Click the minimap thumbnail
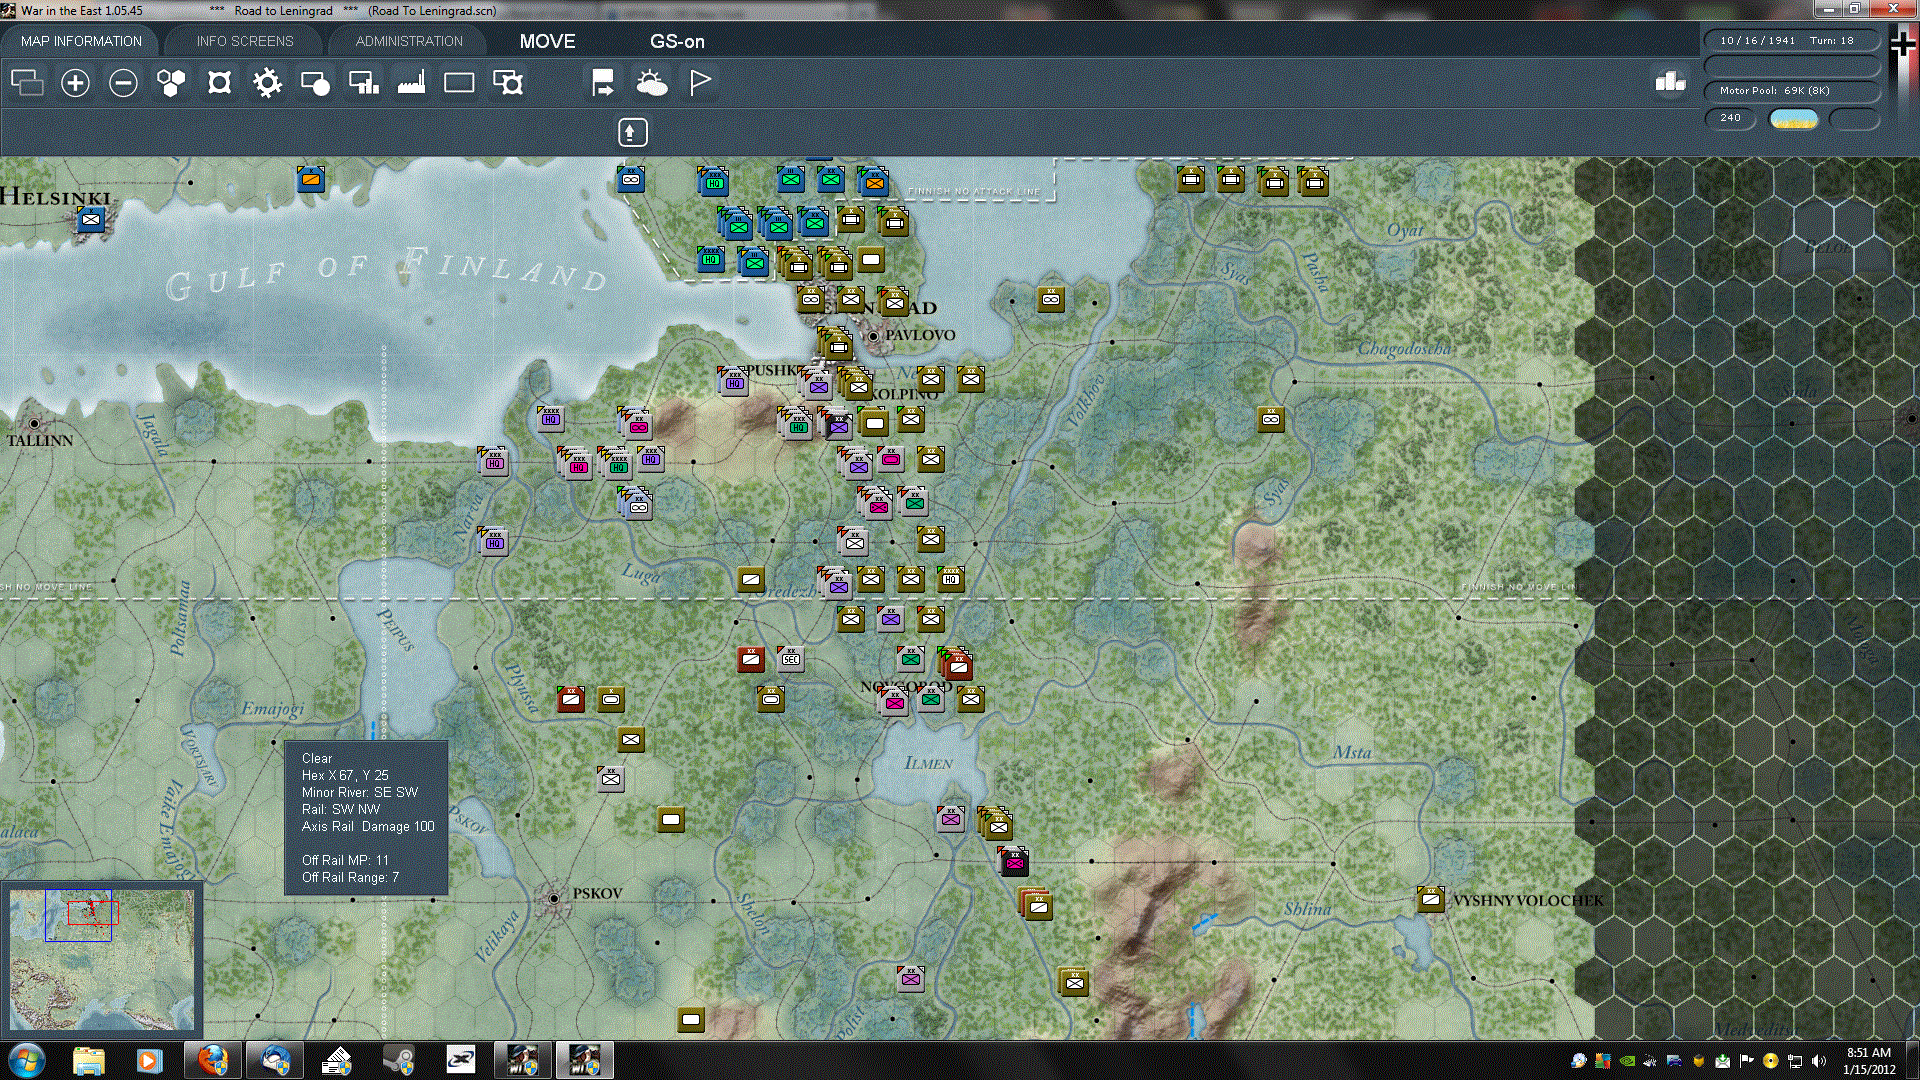 pyautogui.click(x=101, y=961)
